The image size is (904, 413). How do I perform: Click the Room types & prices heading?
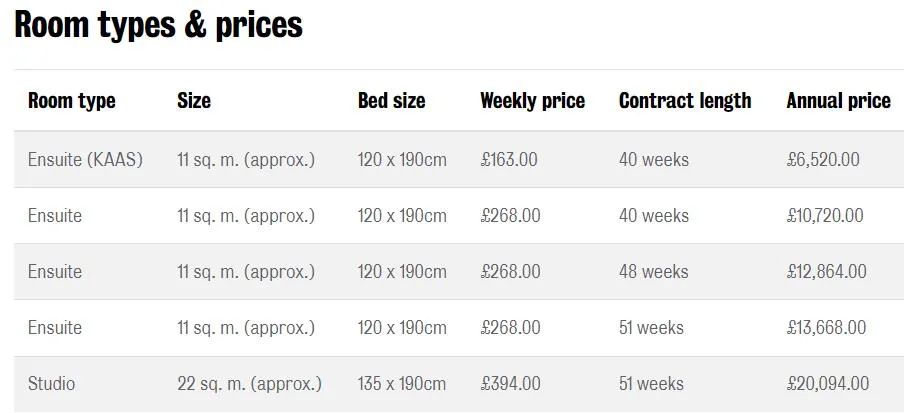pos(159,25)
